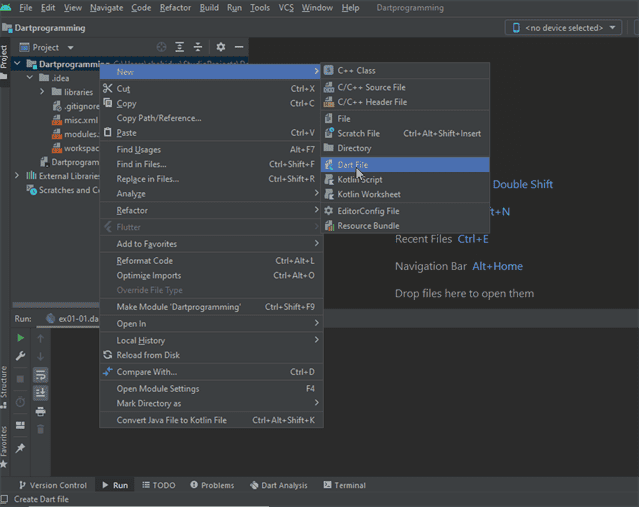This screenshot has height=507, width=639.
Task: Choose Reformat Code menu item
Action: click(211, 260)
